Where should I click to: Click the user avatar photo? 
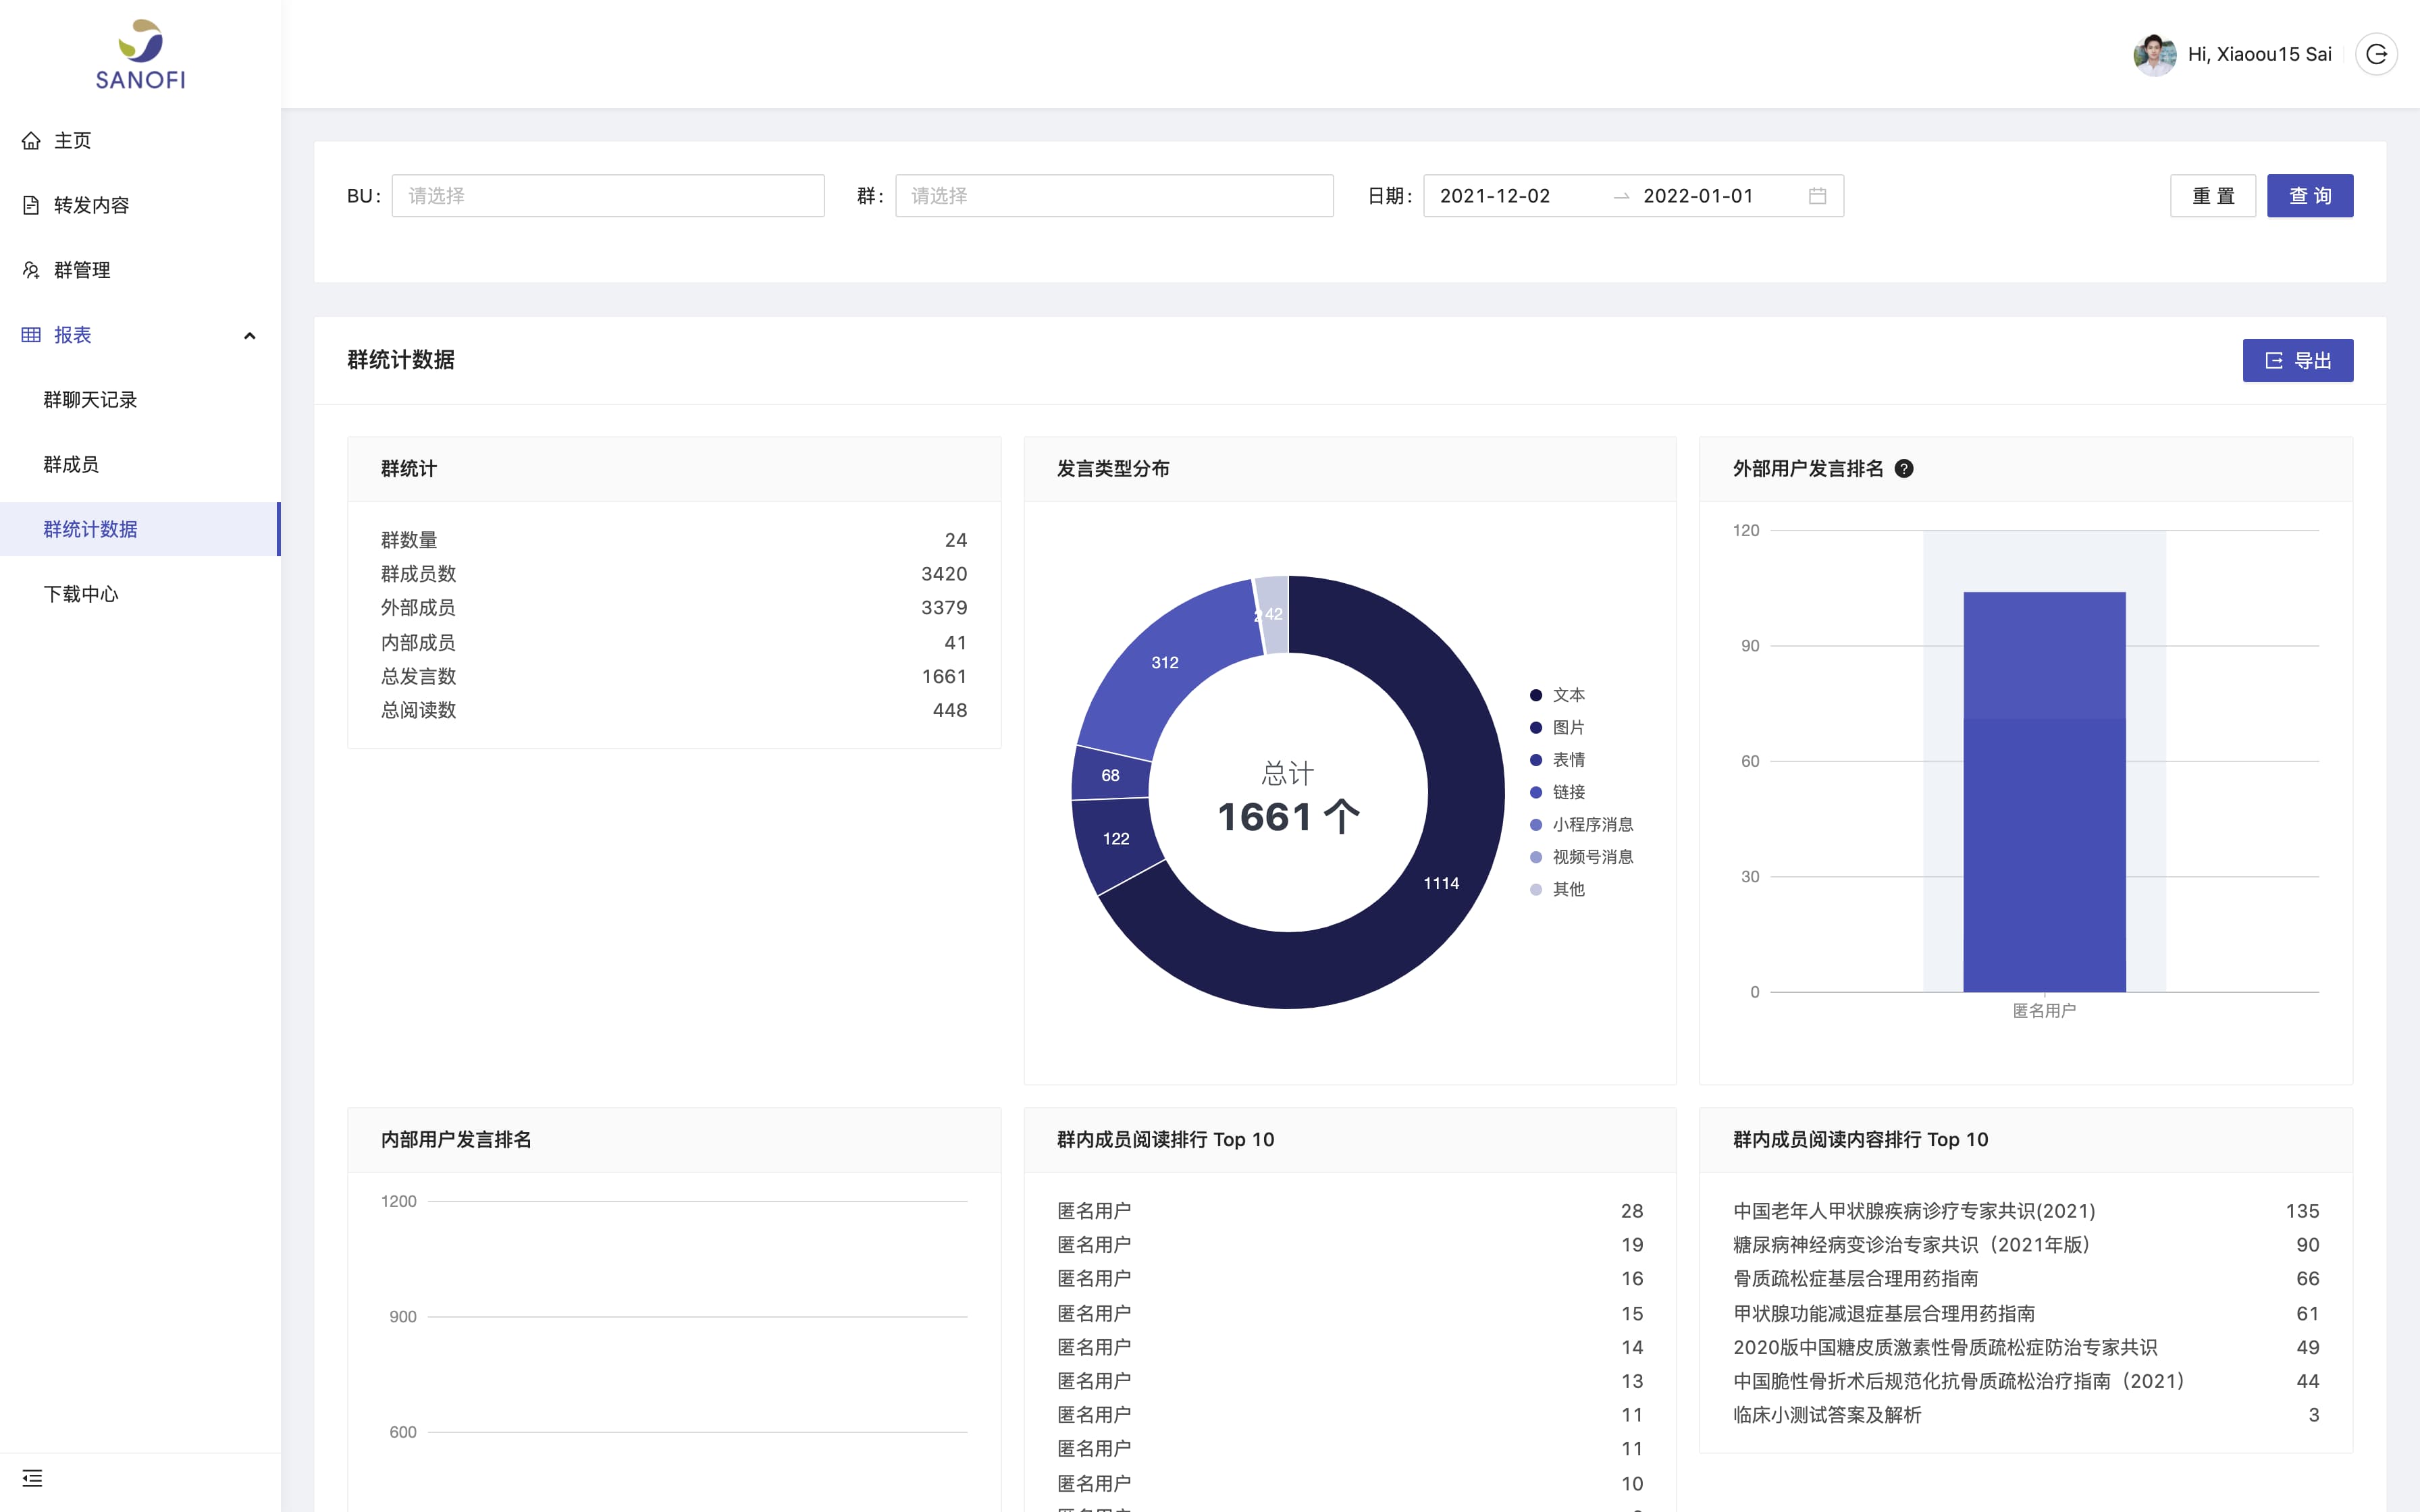coord(2154,54)
